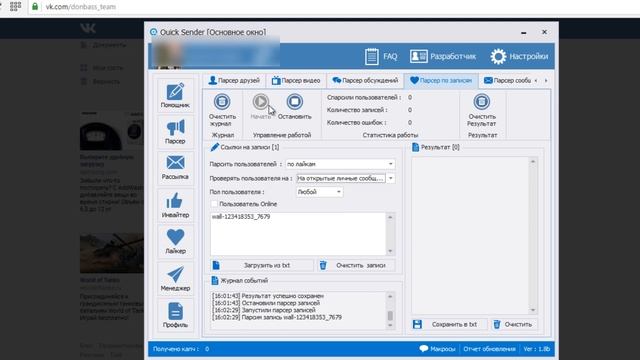Click log line Остановили парсер записей
This screenshot has height=360, width=640.
[x=266, y=303]
